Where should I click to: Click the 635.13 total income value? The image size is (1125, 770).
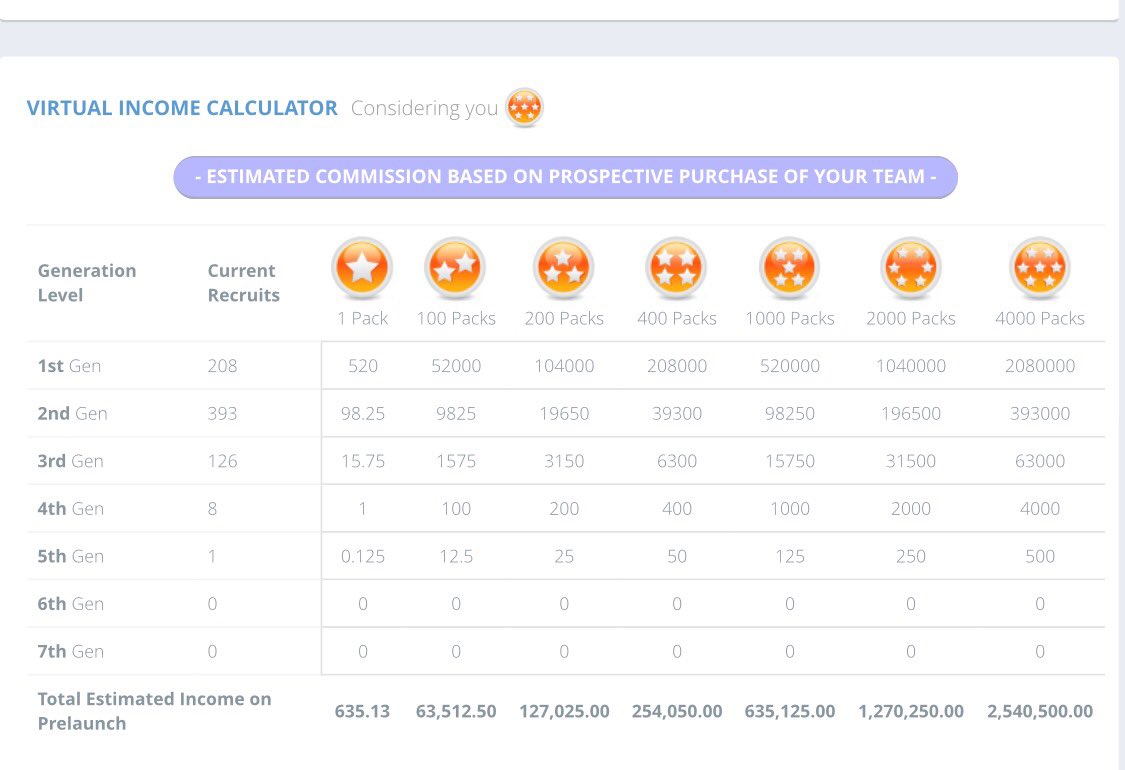[x=362, y=711]
